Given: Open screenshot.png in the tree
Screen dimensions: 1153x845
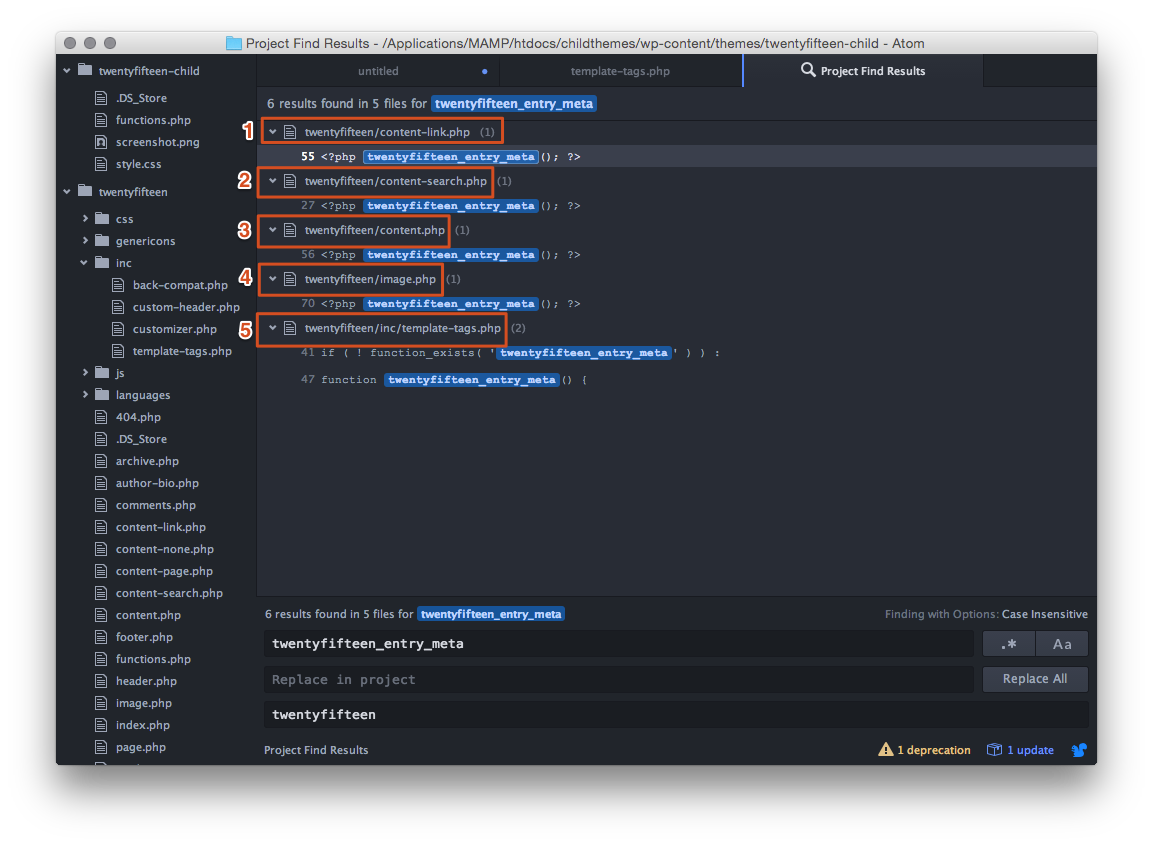Looking at the screenshot, I should (157, 142).
